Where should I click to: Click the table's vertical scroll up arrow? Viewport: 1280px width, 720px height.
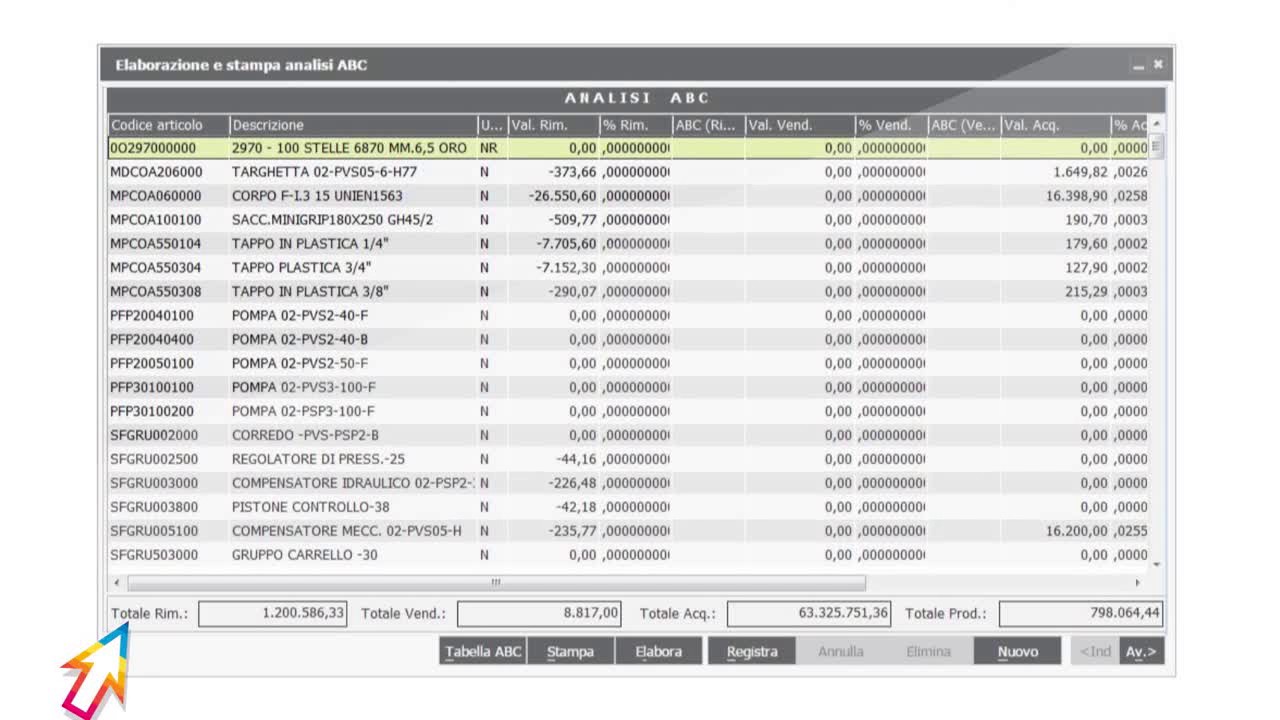click(1157, 124)
